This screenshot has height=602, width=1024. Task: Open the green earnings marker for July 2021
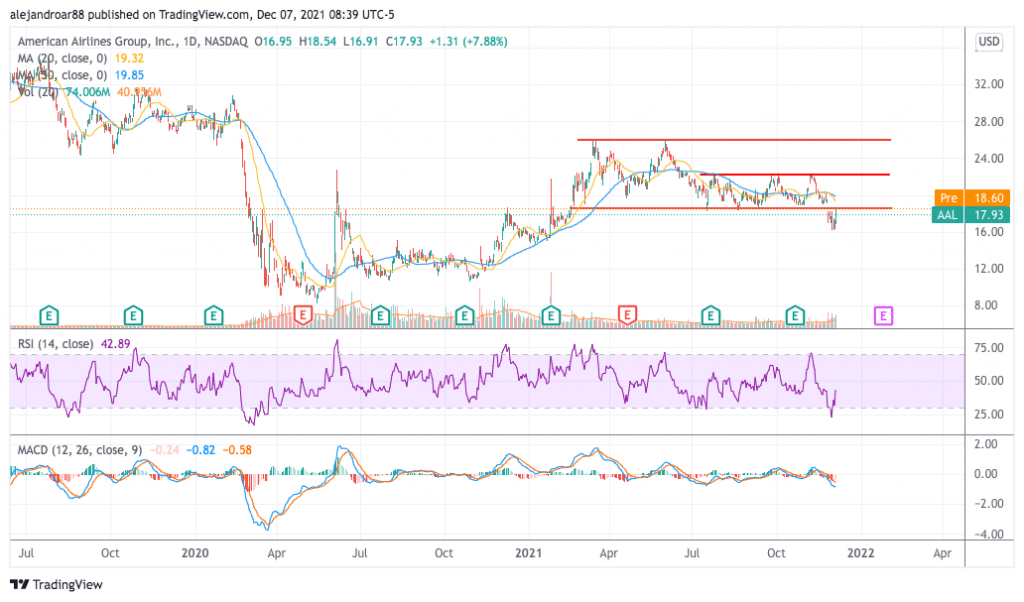pyautogui.click(x=711, y=316)
